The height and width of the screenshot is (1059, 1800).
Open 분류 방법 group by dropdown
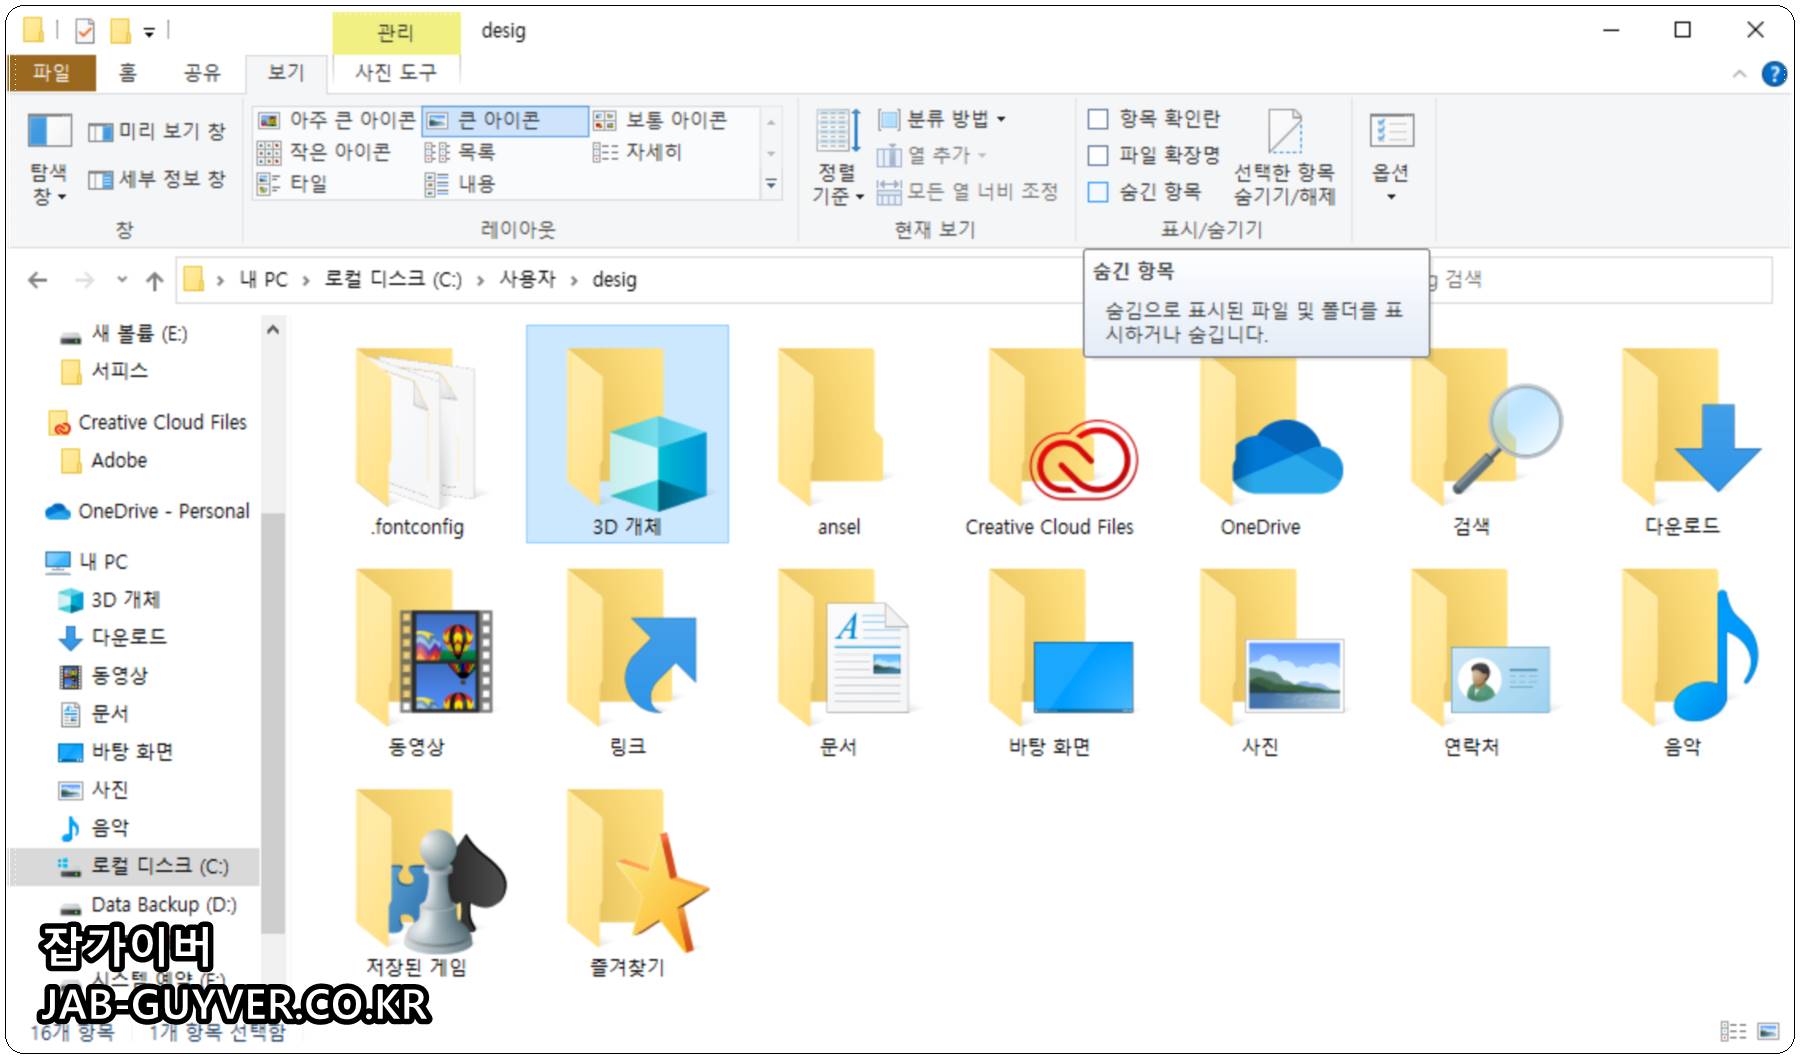click(942, 119)
